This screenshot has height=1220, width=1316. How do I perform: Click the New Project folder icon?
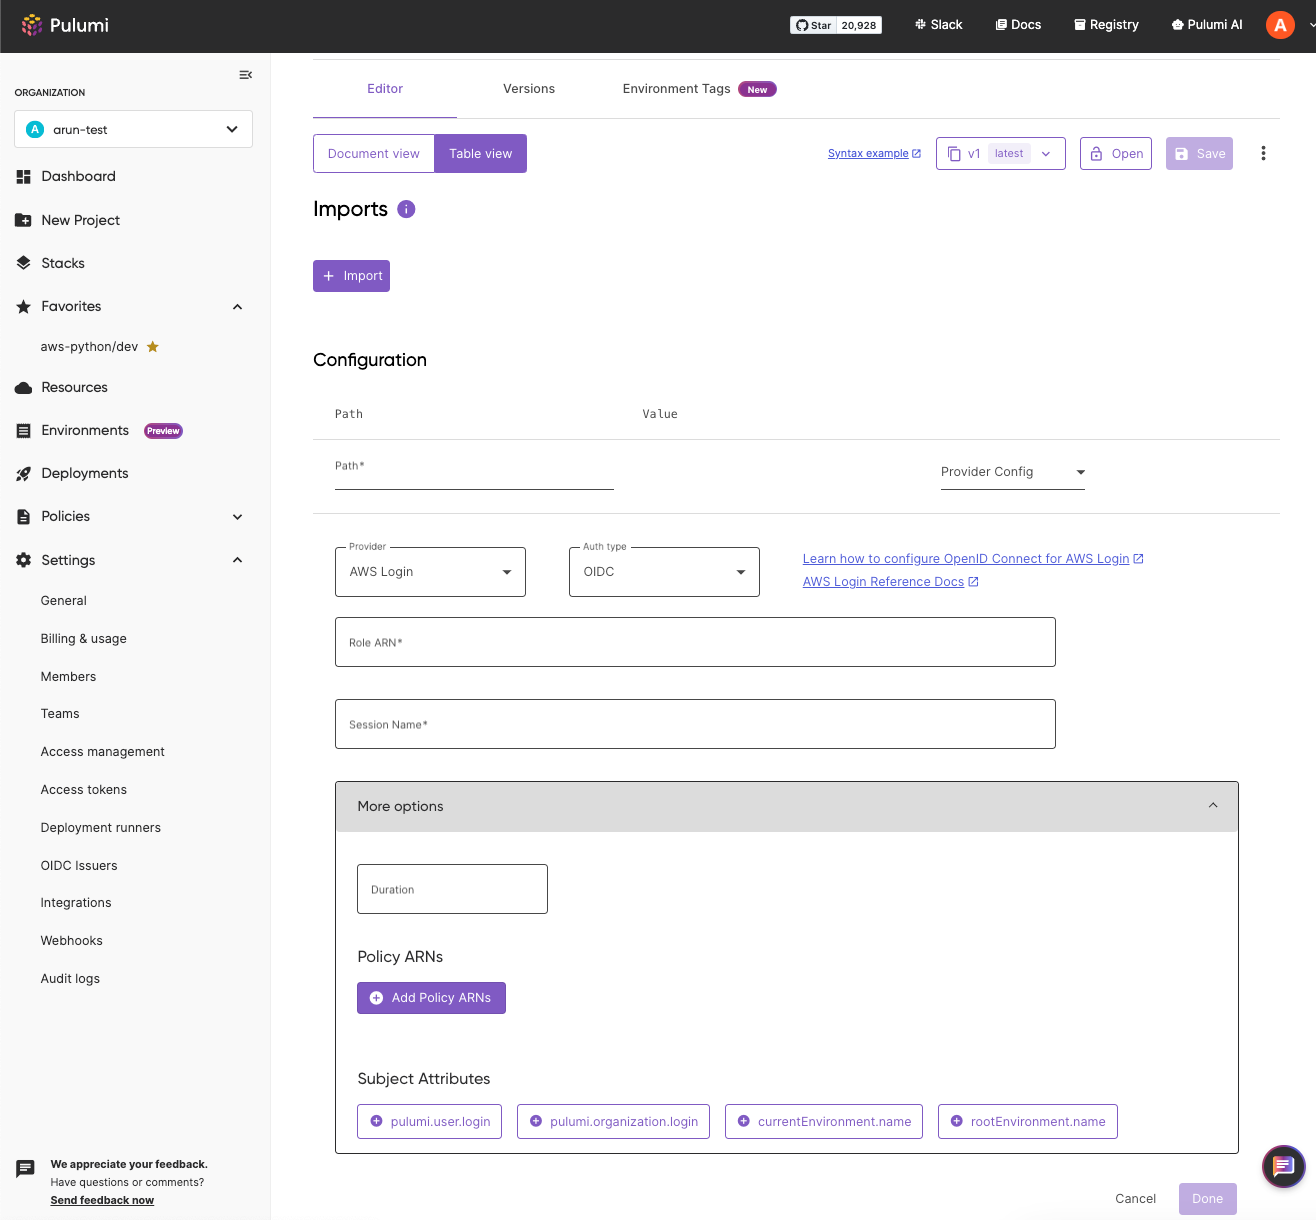[x=24, y=220]
